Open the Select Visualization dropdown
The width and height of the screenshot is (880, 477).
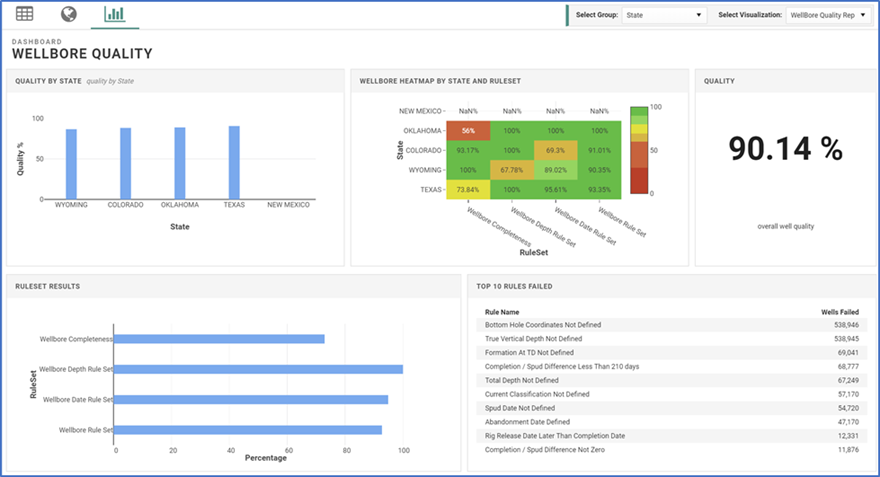pyautogui.click(x=828, y=15)
